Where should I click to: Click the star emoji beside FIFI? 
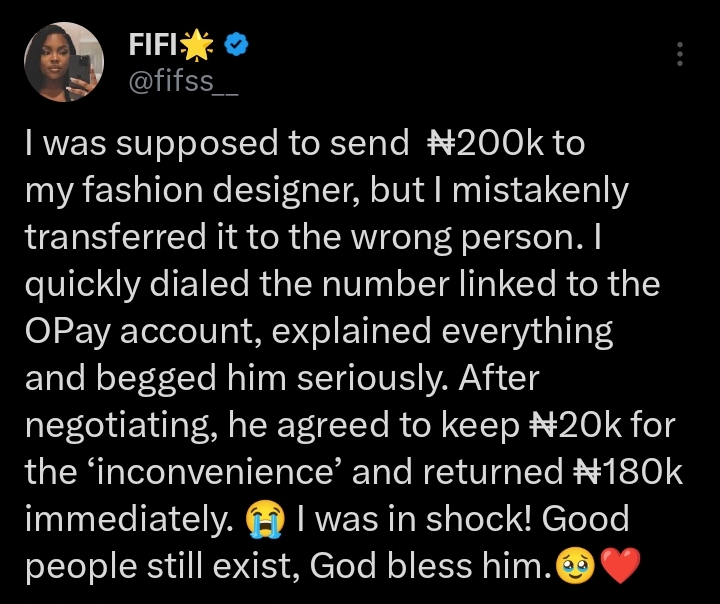tap(197, 45)
